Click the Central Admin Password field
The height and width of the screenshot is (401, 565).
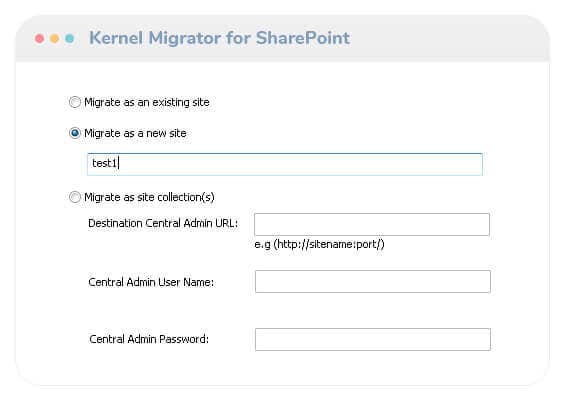point(373,339)
